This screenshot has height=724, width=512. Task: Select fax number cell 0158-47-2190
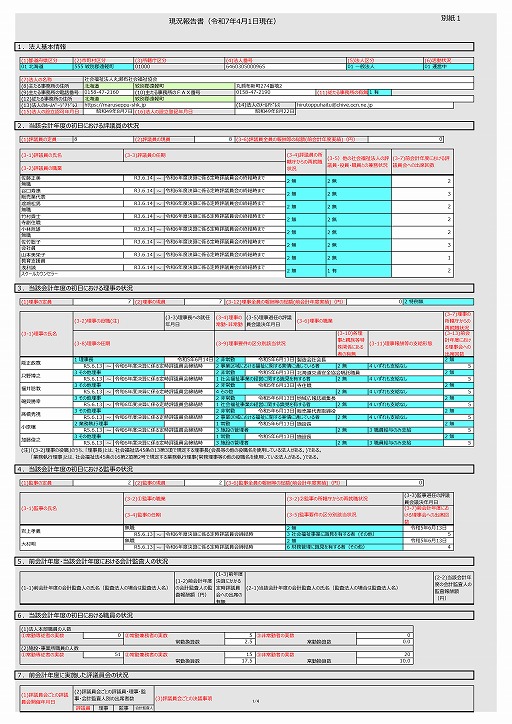click(276, 92)
